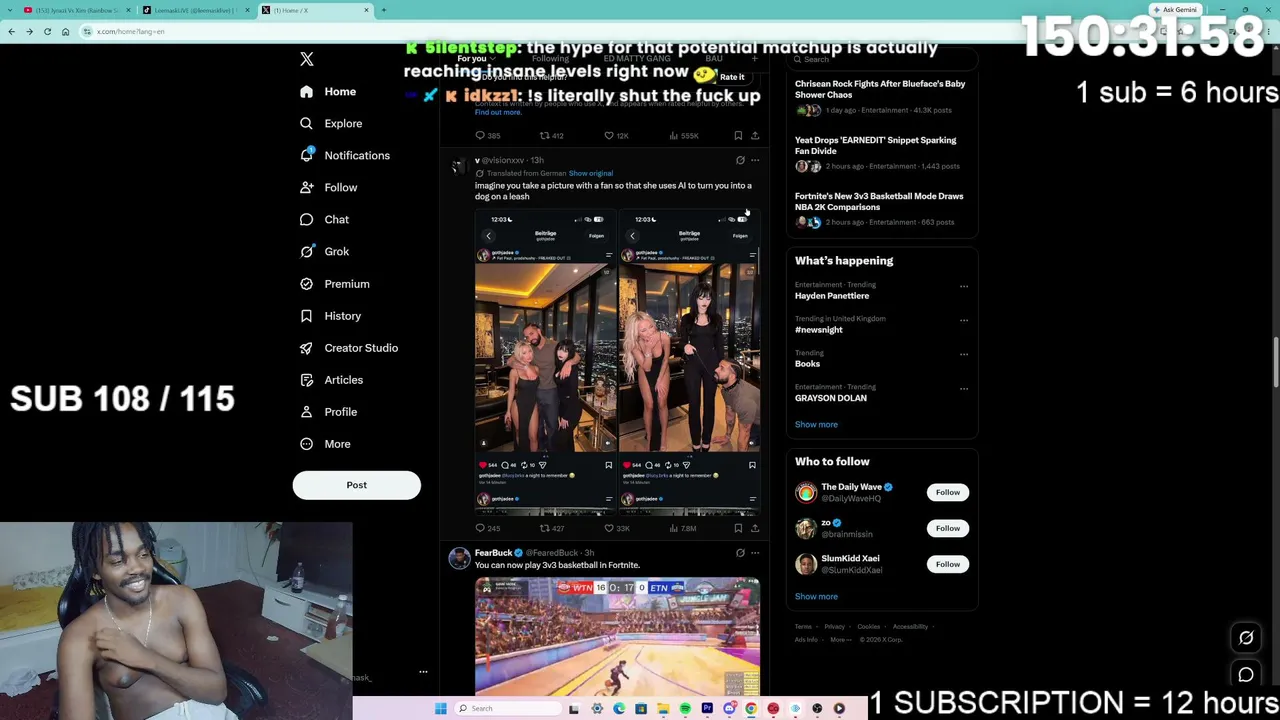Open the left image of the @visionxxv post
This screenshot has height=720, width=1280.
click(x=545, y=361)
